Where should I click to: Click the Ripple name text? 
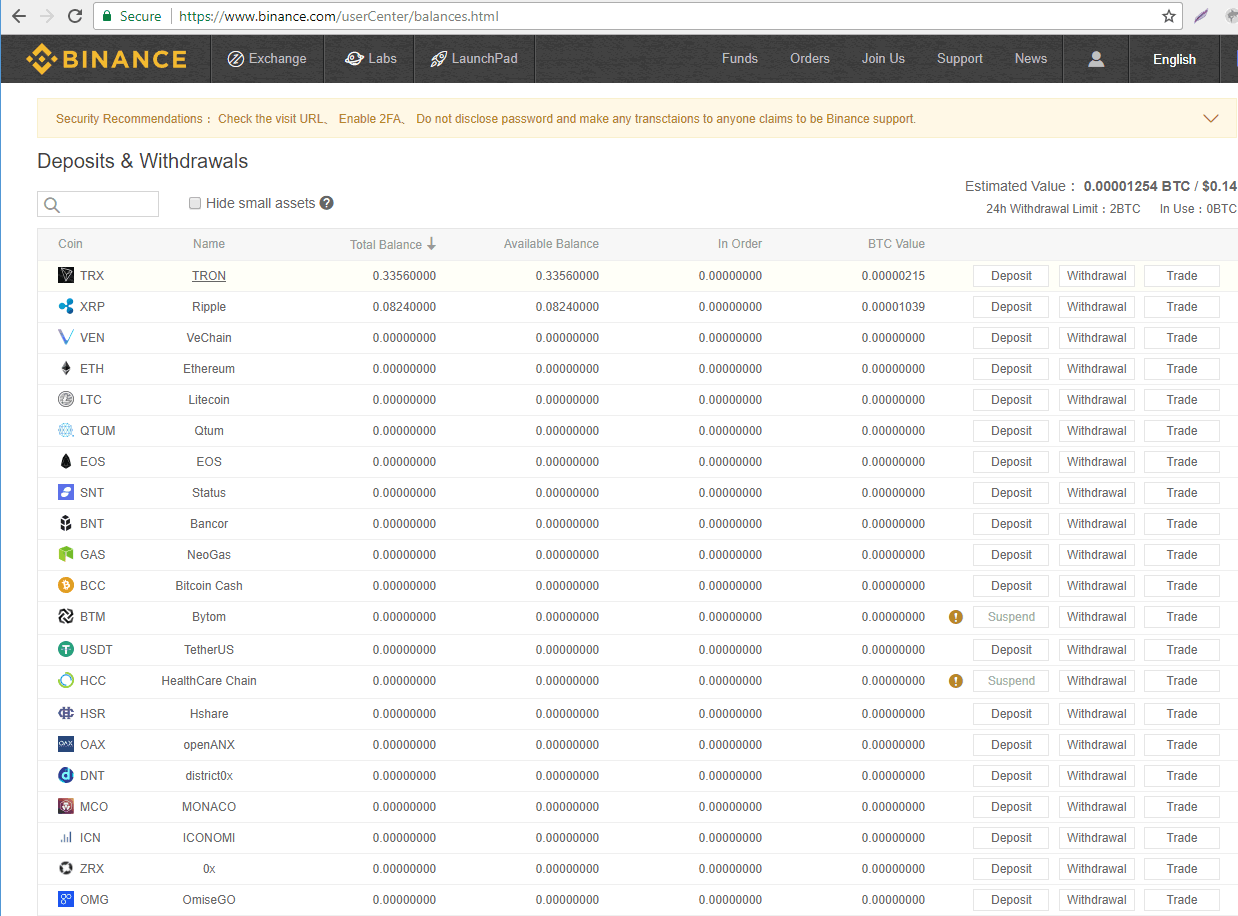209,307
